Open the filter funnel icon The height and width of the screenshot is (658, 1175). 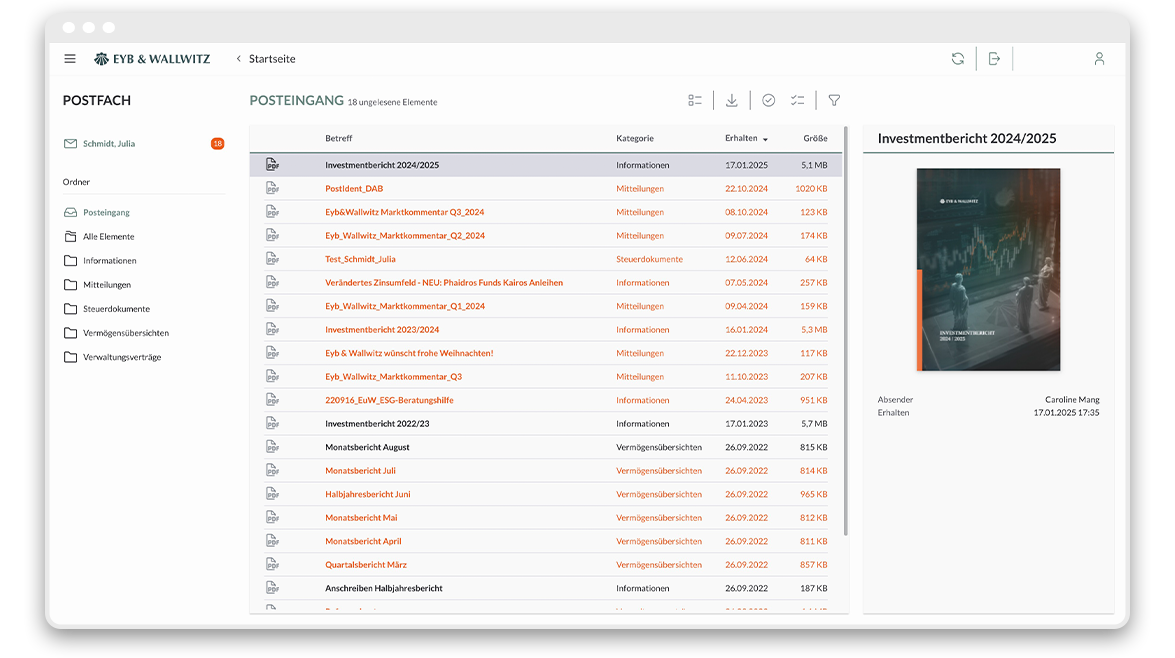click(x=834, y=100)
